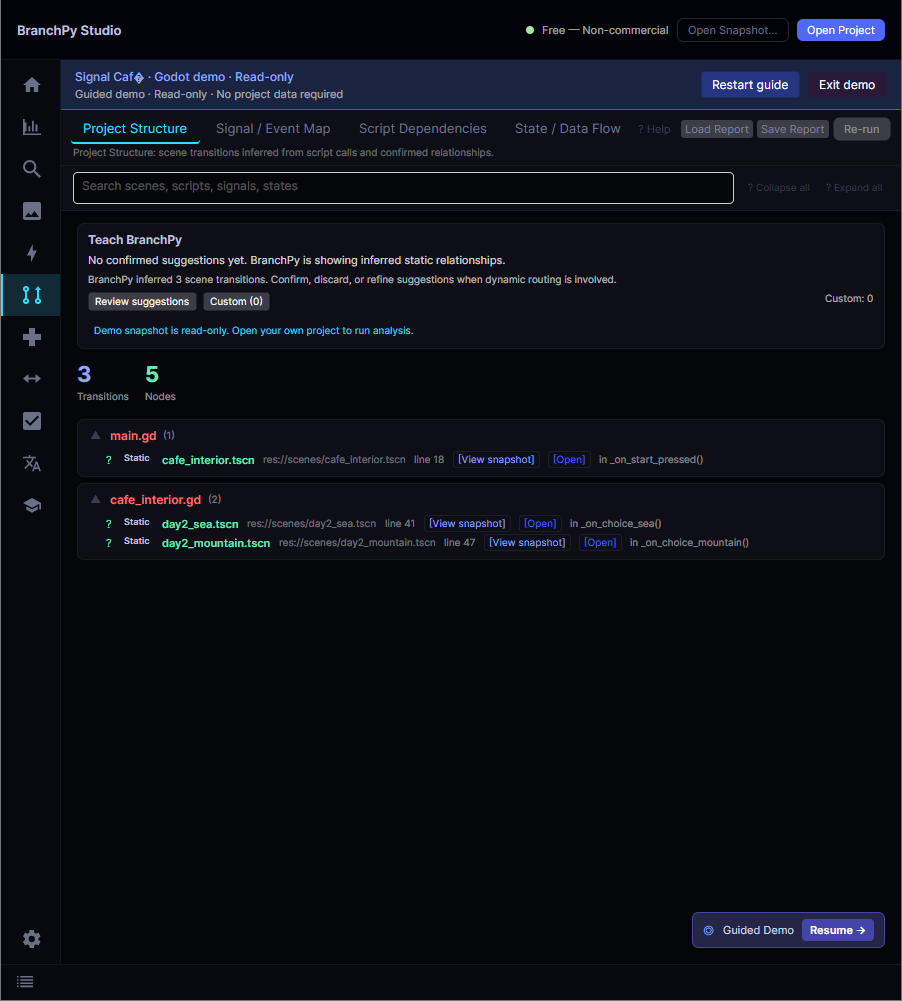Click day2_mountain.tscn scene name
This screenshot has height=1001, width=902.
pyautogui.click(x=216, y=543)
